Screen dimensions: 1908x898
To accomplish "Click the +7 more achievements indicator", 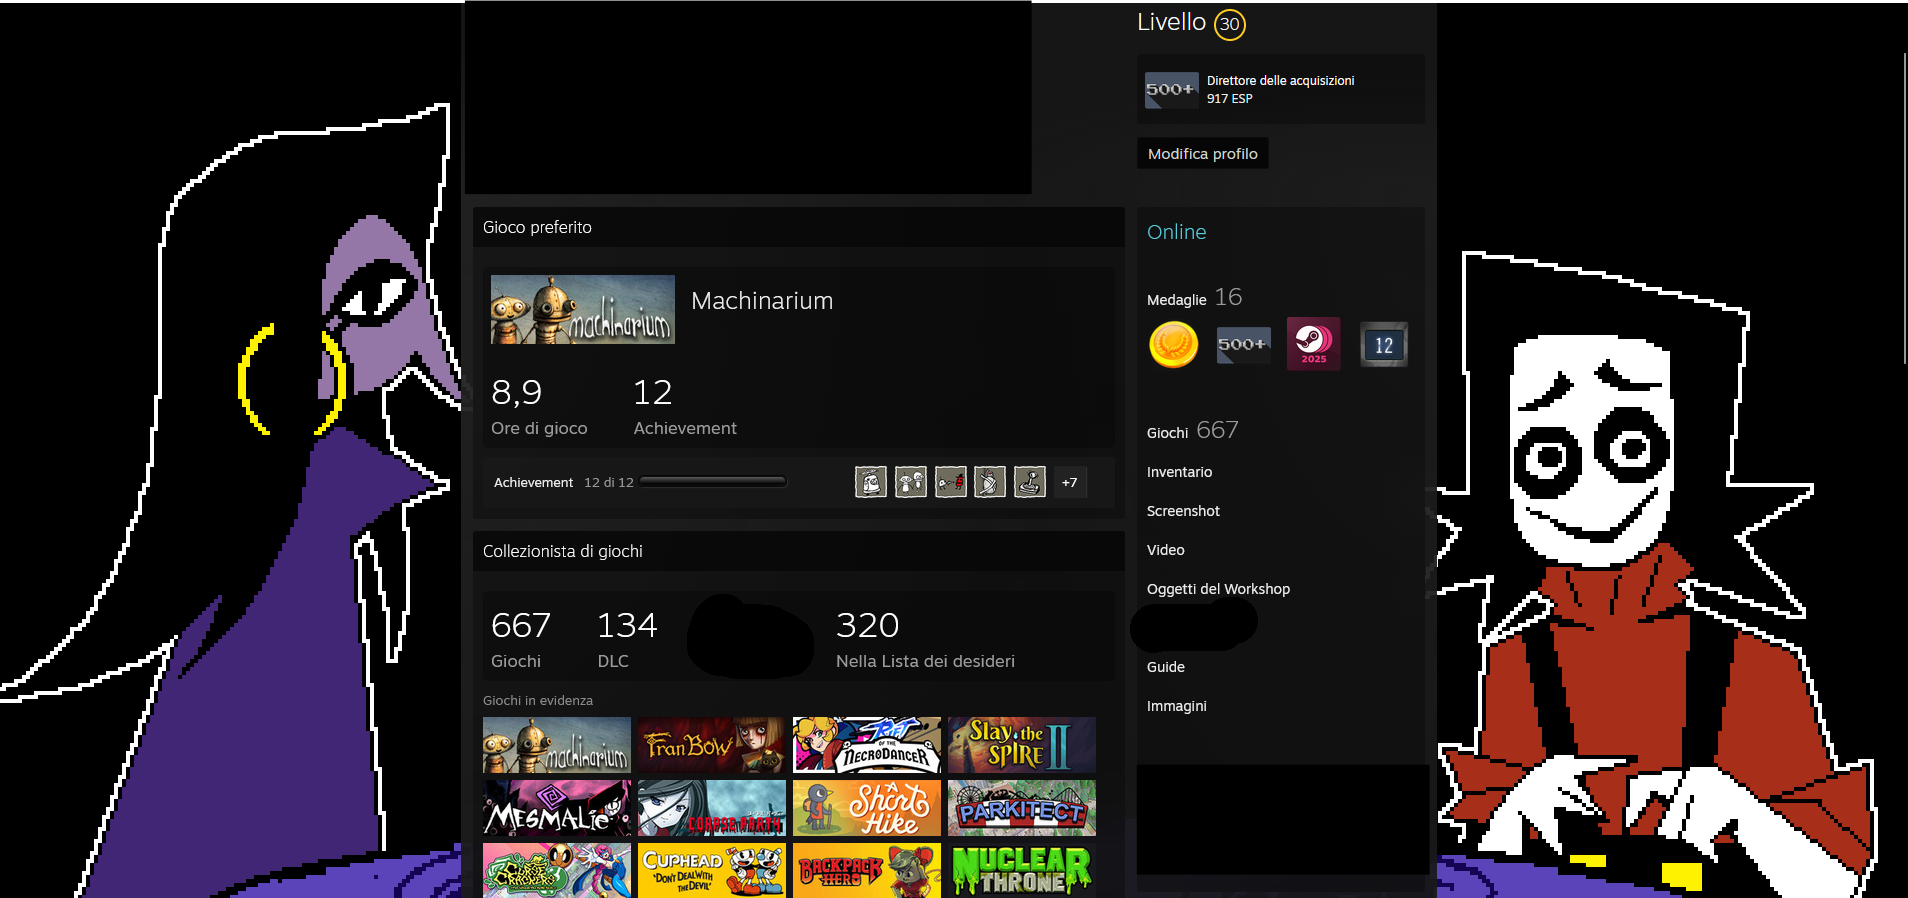I will coord(1070,482).
